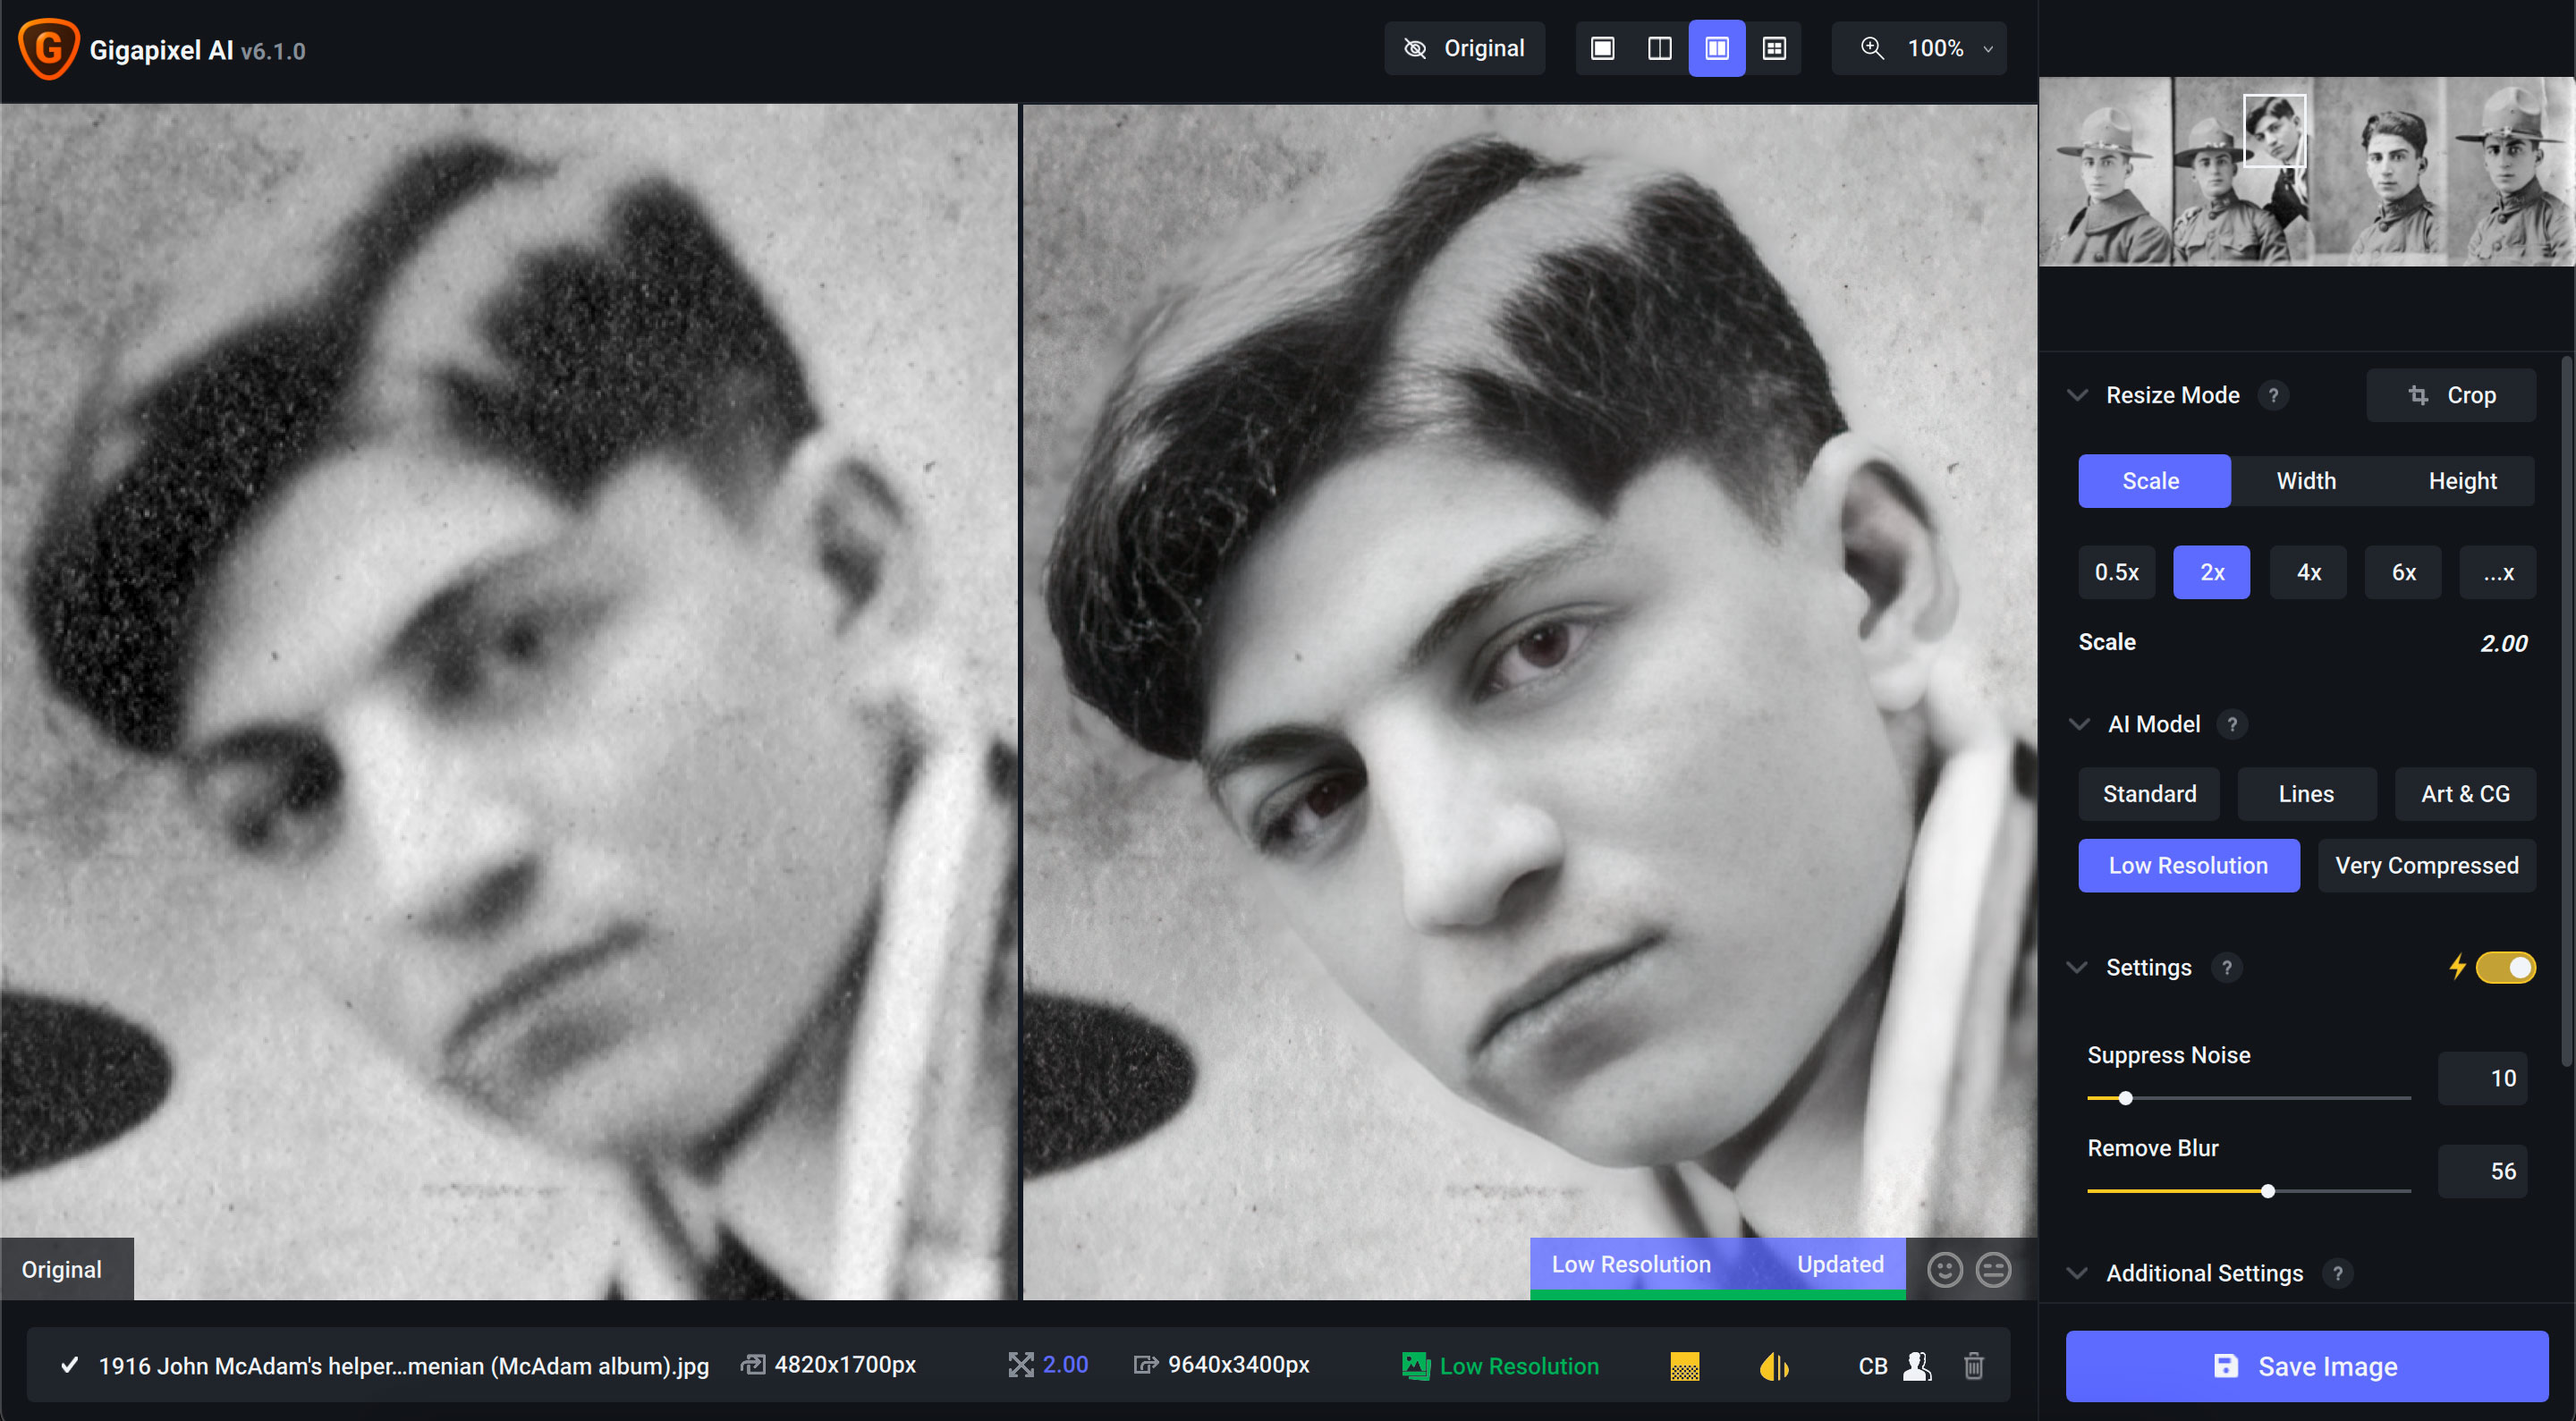
Task: Click the Save Image button
Action: pos(2306,1366)
